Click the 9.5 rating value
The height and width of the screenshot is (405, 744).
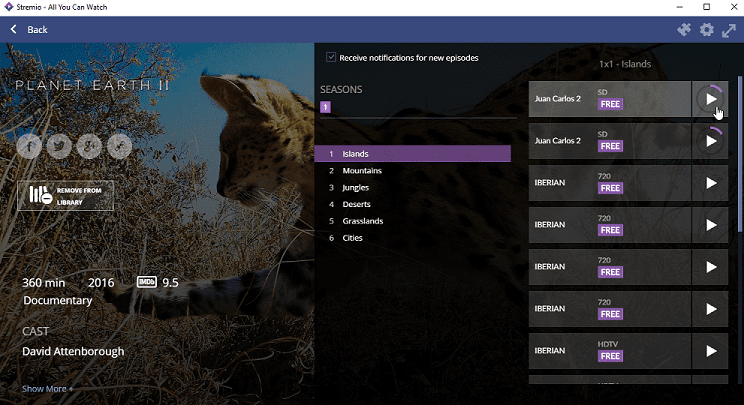click(x=170, y=283)
